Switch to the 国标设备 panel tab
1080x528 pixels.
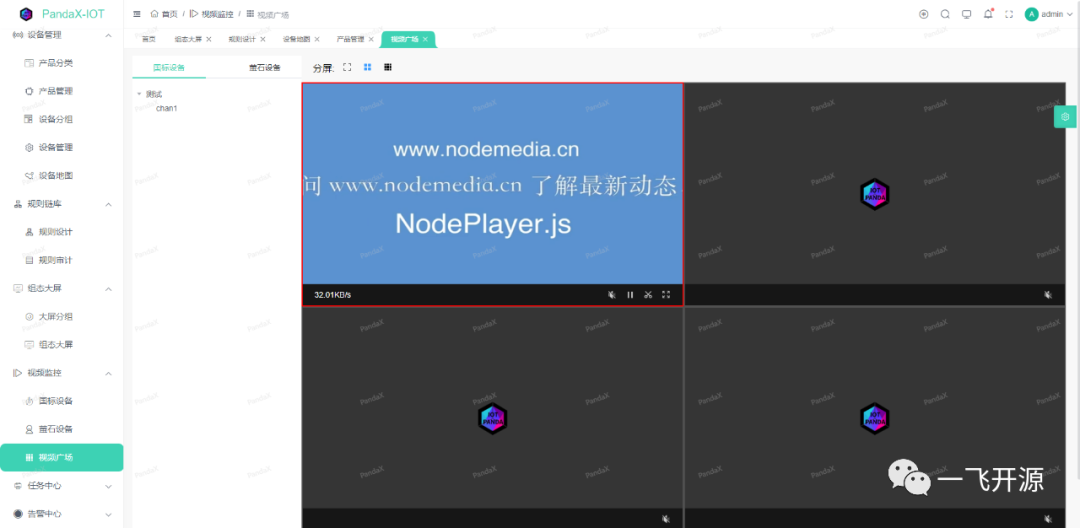pyautogui.click(x=169, y=67)
